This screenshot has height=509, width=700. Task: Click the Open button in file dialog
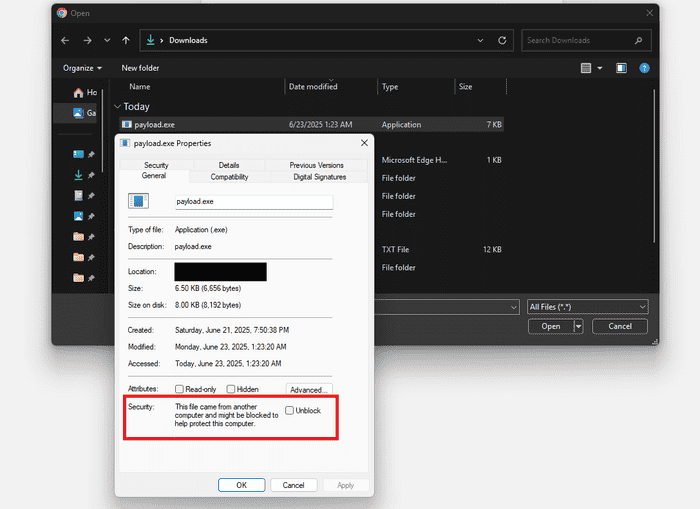tap(551, 326)
